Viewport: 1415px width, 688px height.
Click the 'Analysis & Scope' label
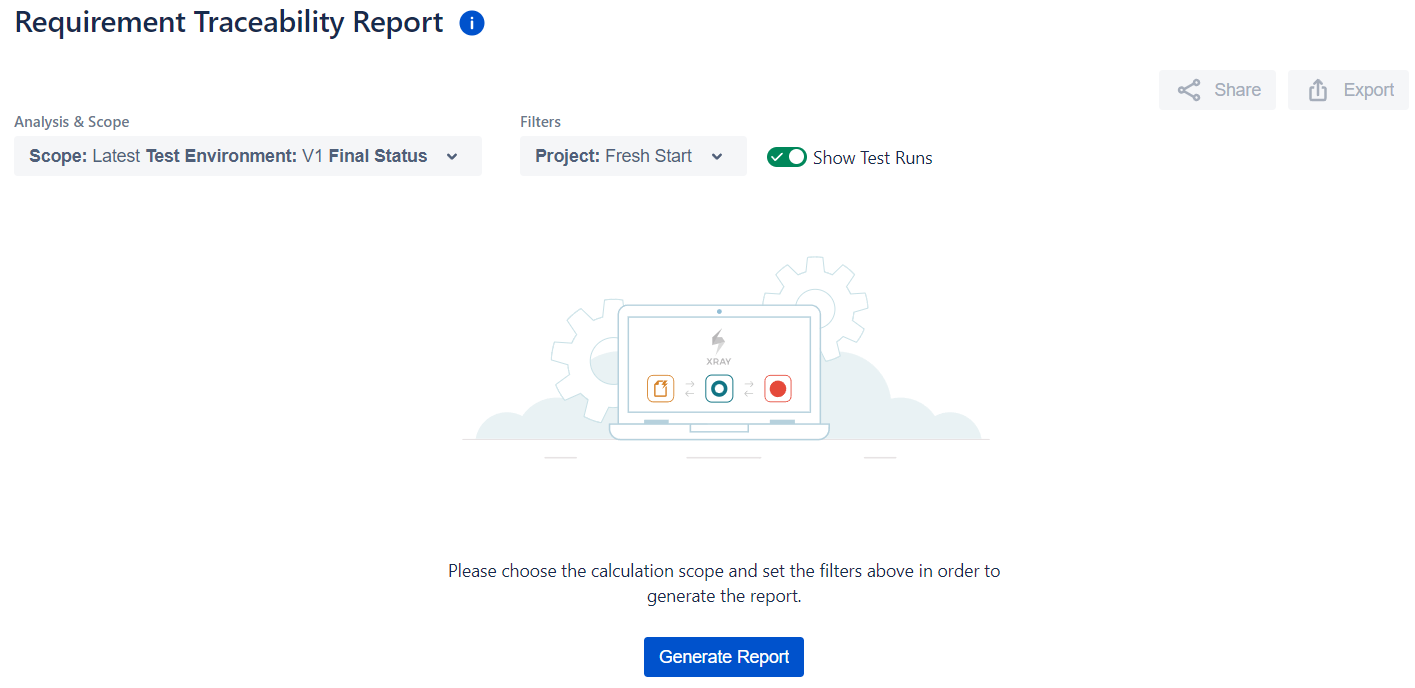click(72, 122)
